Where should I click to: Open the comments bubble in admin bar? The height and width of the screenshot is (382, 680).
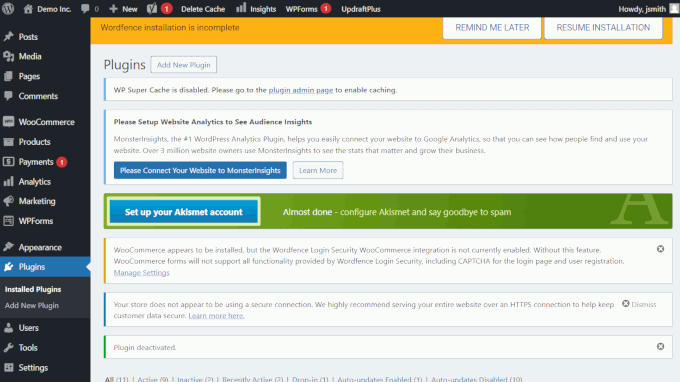(85, 9)
